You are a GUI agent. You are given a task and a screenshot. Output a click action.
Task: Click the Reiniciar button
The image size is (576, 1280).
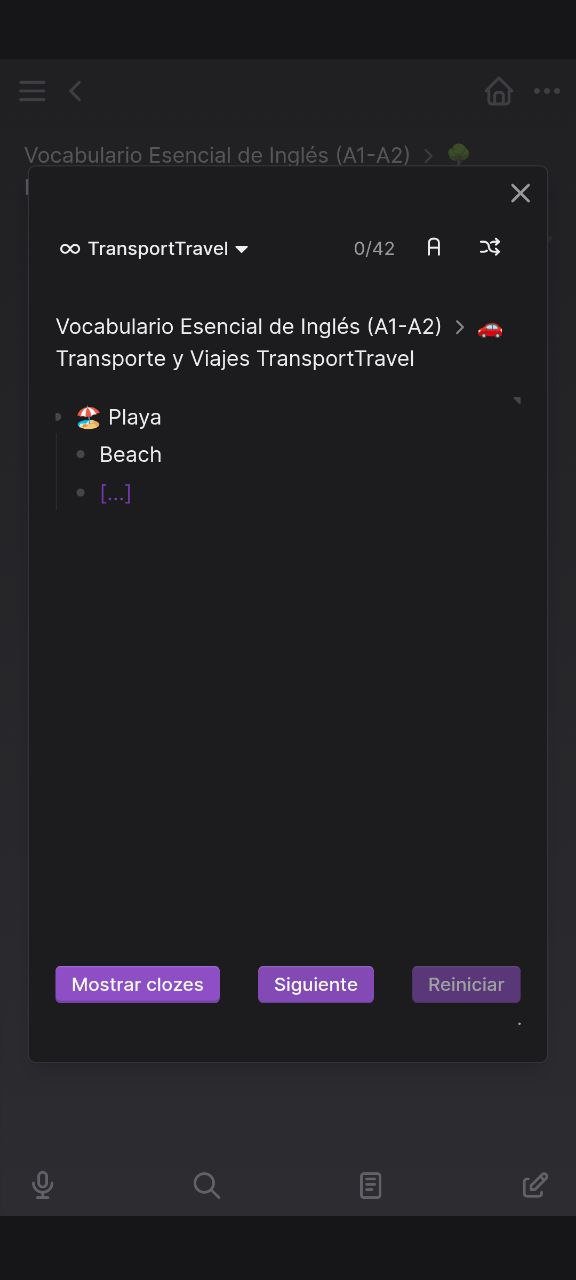pos(466,984)
